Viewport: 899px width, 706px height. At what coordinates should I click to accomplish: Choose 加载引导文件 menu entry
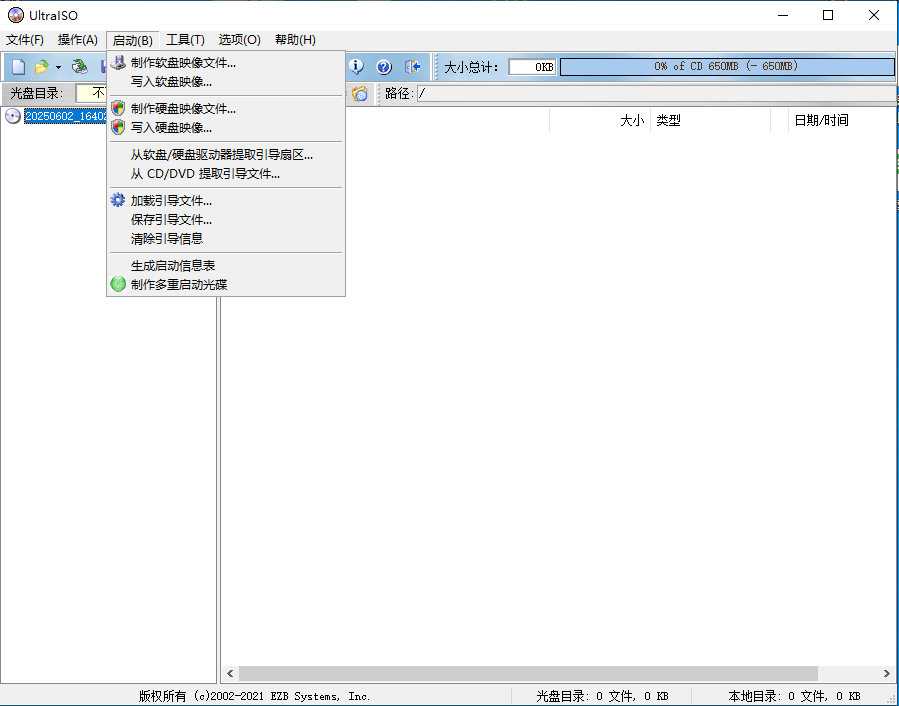pyautogui.click(x=226, y=200)
